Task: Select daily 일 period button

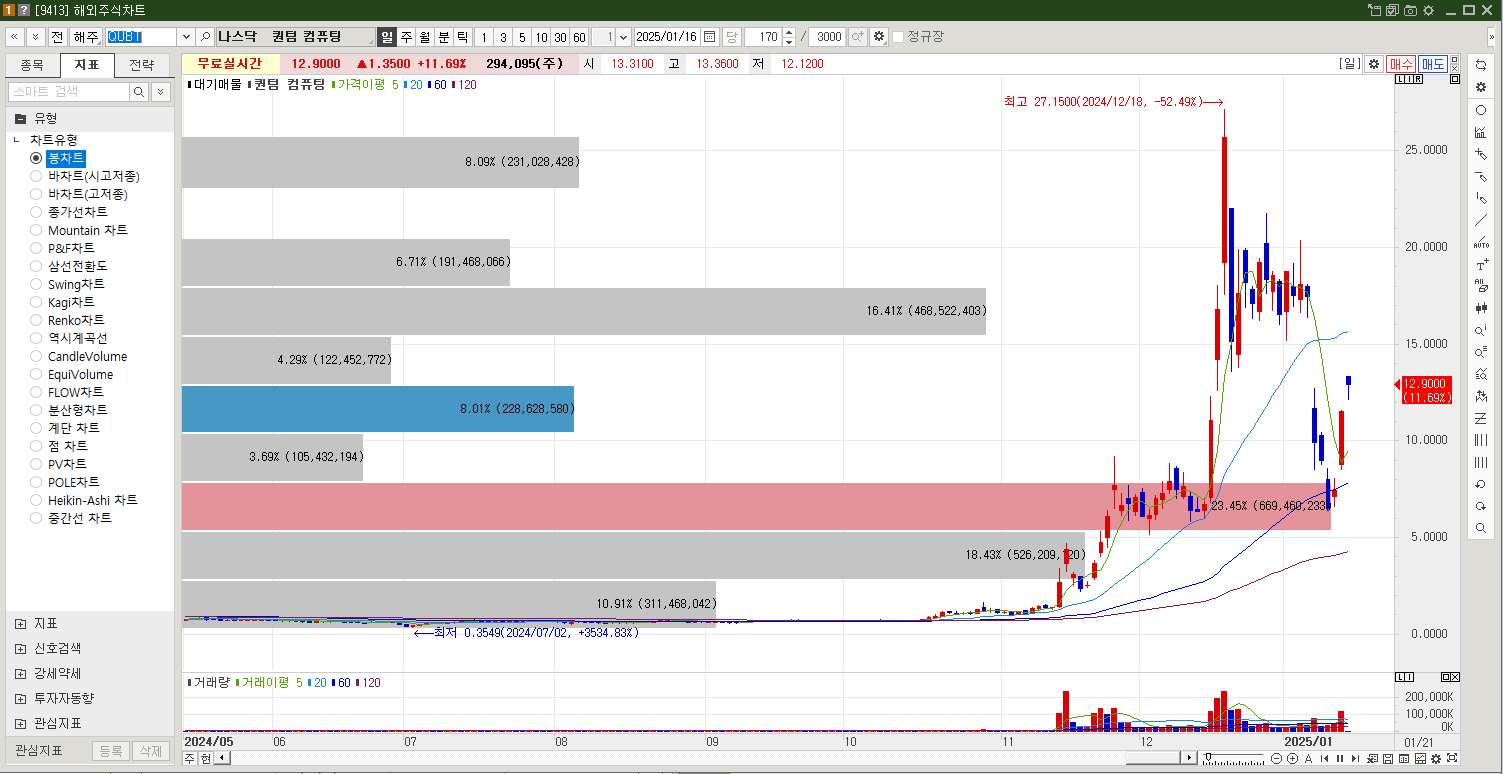Action: (x=387, y=37)
